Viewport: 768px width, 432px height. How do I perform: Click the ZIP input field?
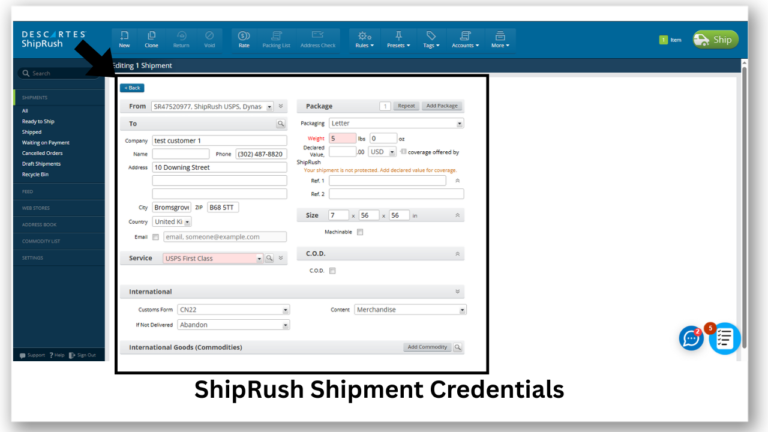click(223, 208)
